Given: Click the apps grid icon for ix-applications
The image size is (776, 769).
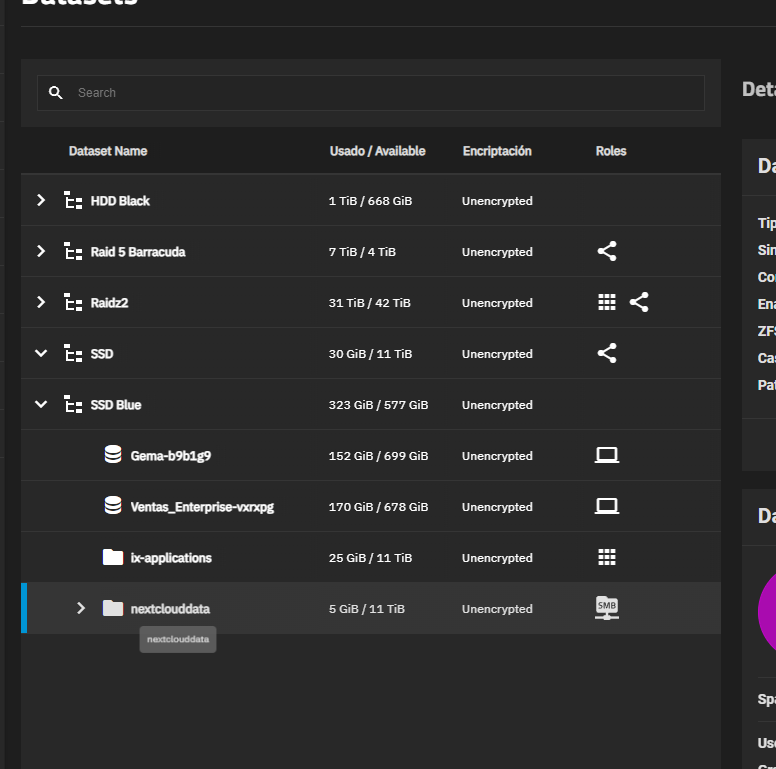Looking at the screenshot, I should point(607,557).
